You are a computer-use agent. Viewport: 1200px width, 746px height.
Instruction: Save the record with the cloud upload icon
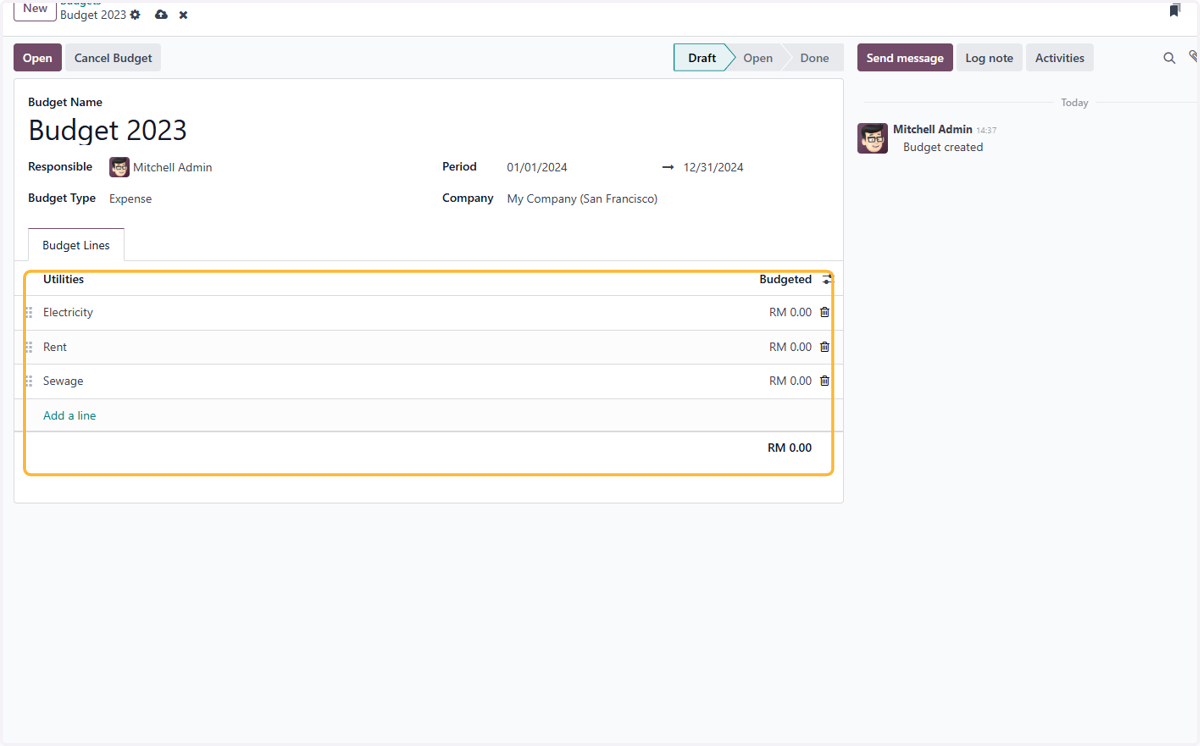click(161, 15)
